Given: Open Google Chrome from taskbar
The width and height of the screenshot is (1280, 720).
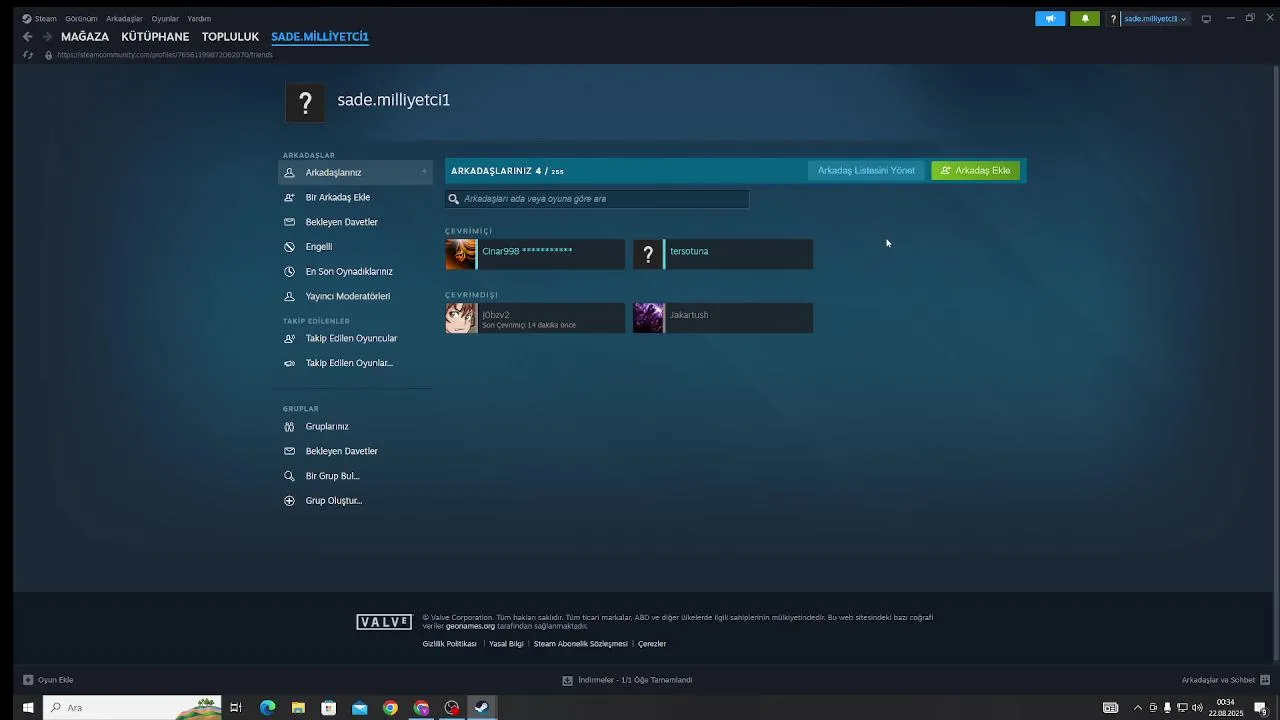Looking at the screenshot, I should (x=390, y=708).
